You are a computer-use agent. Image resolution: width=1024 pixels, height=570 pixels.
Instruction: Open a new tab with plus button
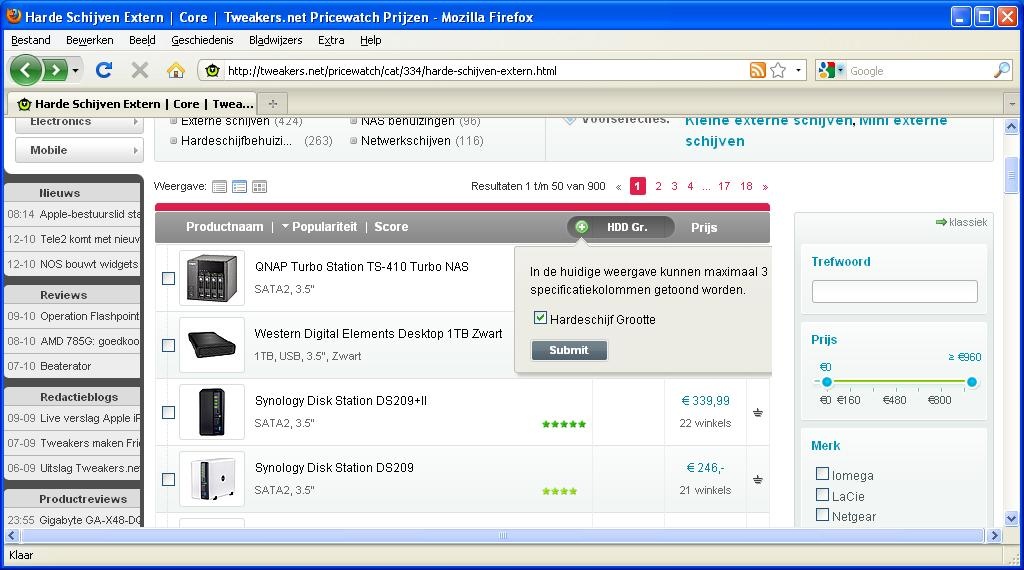click(273, 103)
